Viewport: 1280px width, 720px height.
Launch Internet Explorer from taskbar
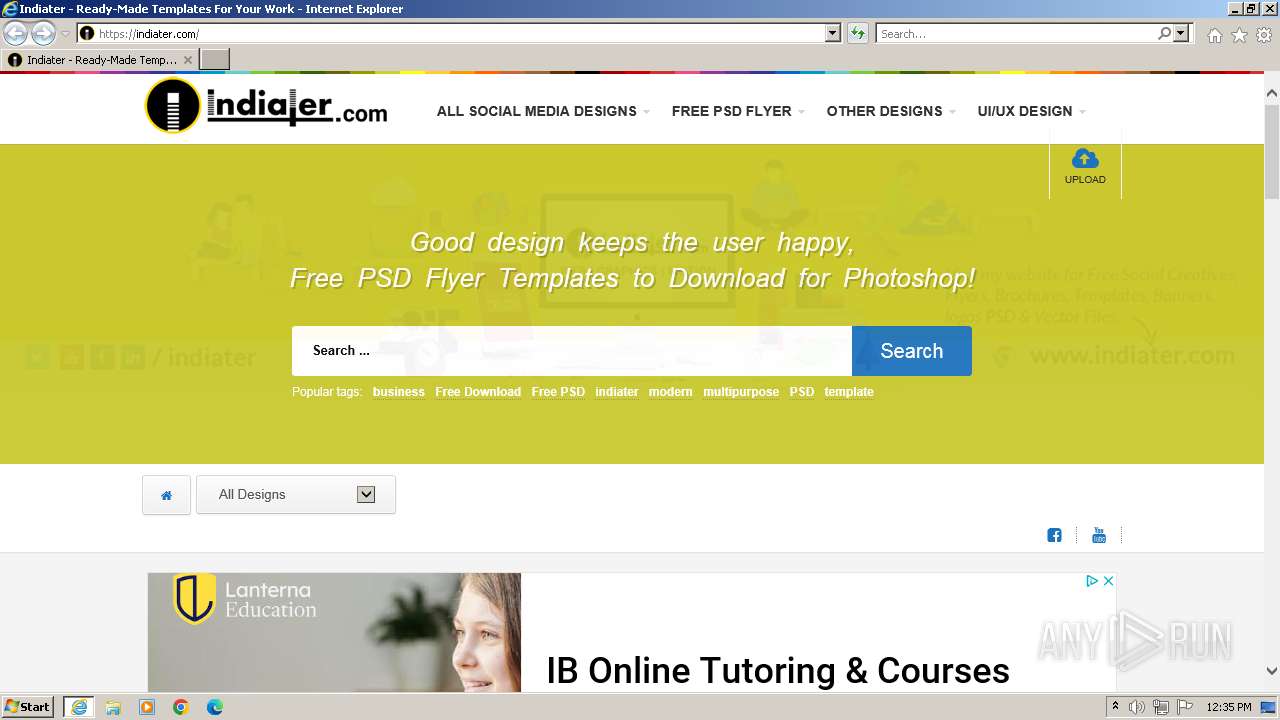pyautogui.click(x=79, y=707)
